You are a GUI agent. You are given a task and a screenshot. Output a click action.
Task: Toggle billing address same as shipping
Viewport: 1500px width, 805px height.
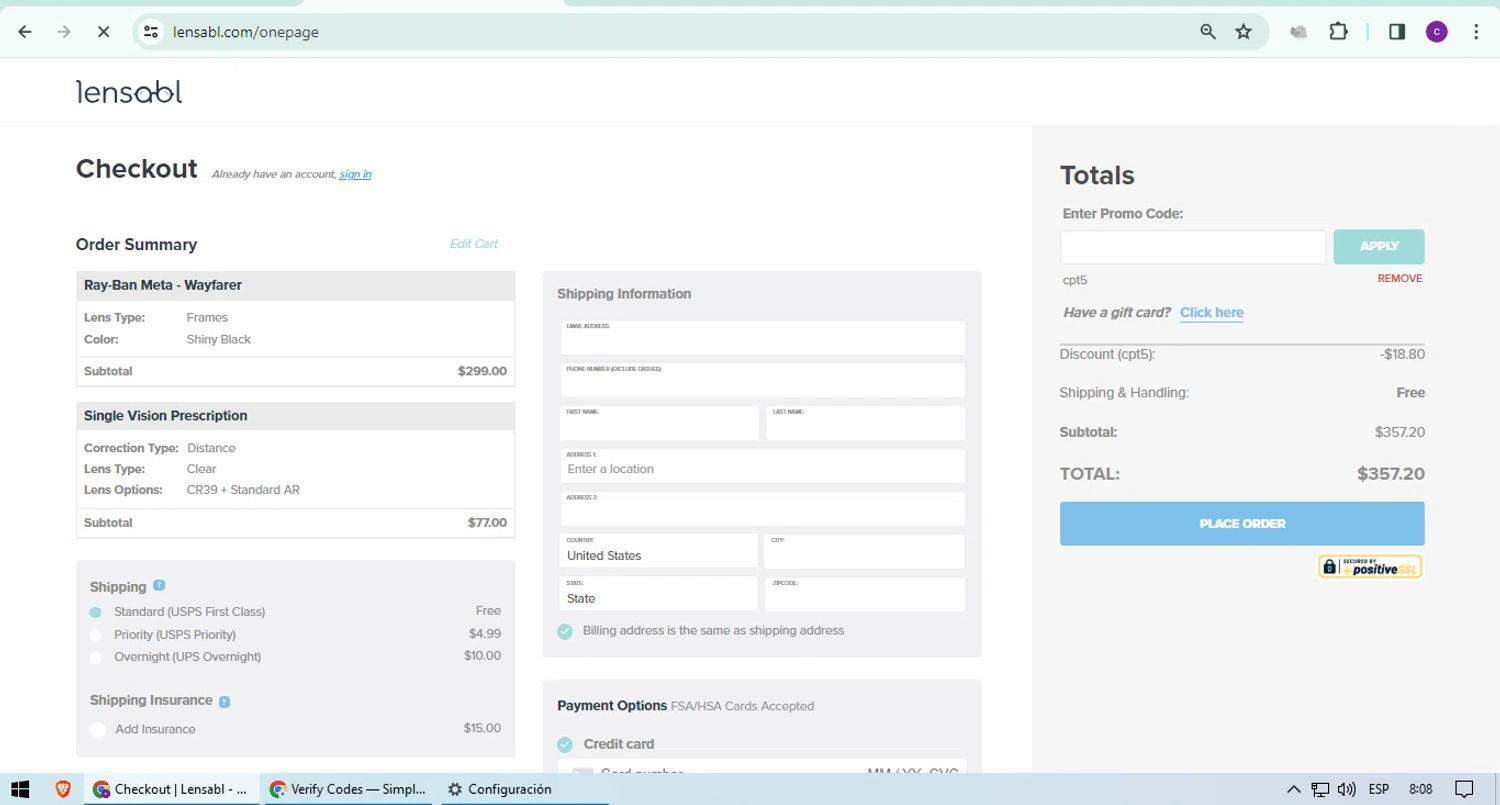565,631
